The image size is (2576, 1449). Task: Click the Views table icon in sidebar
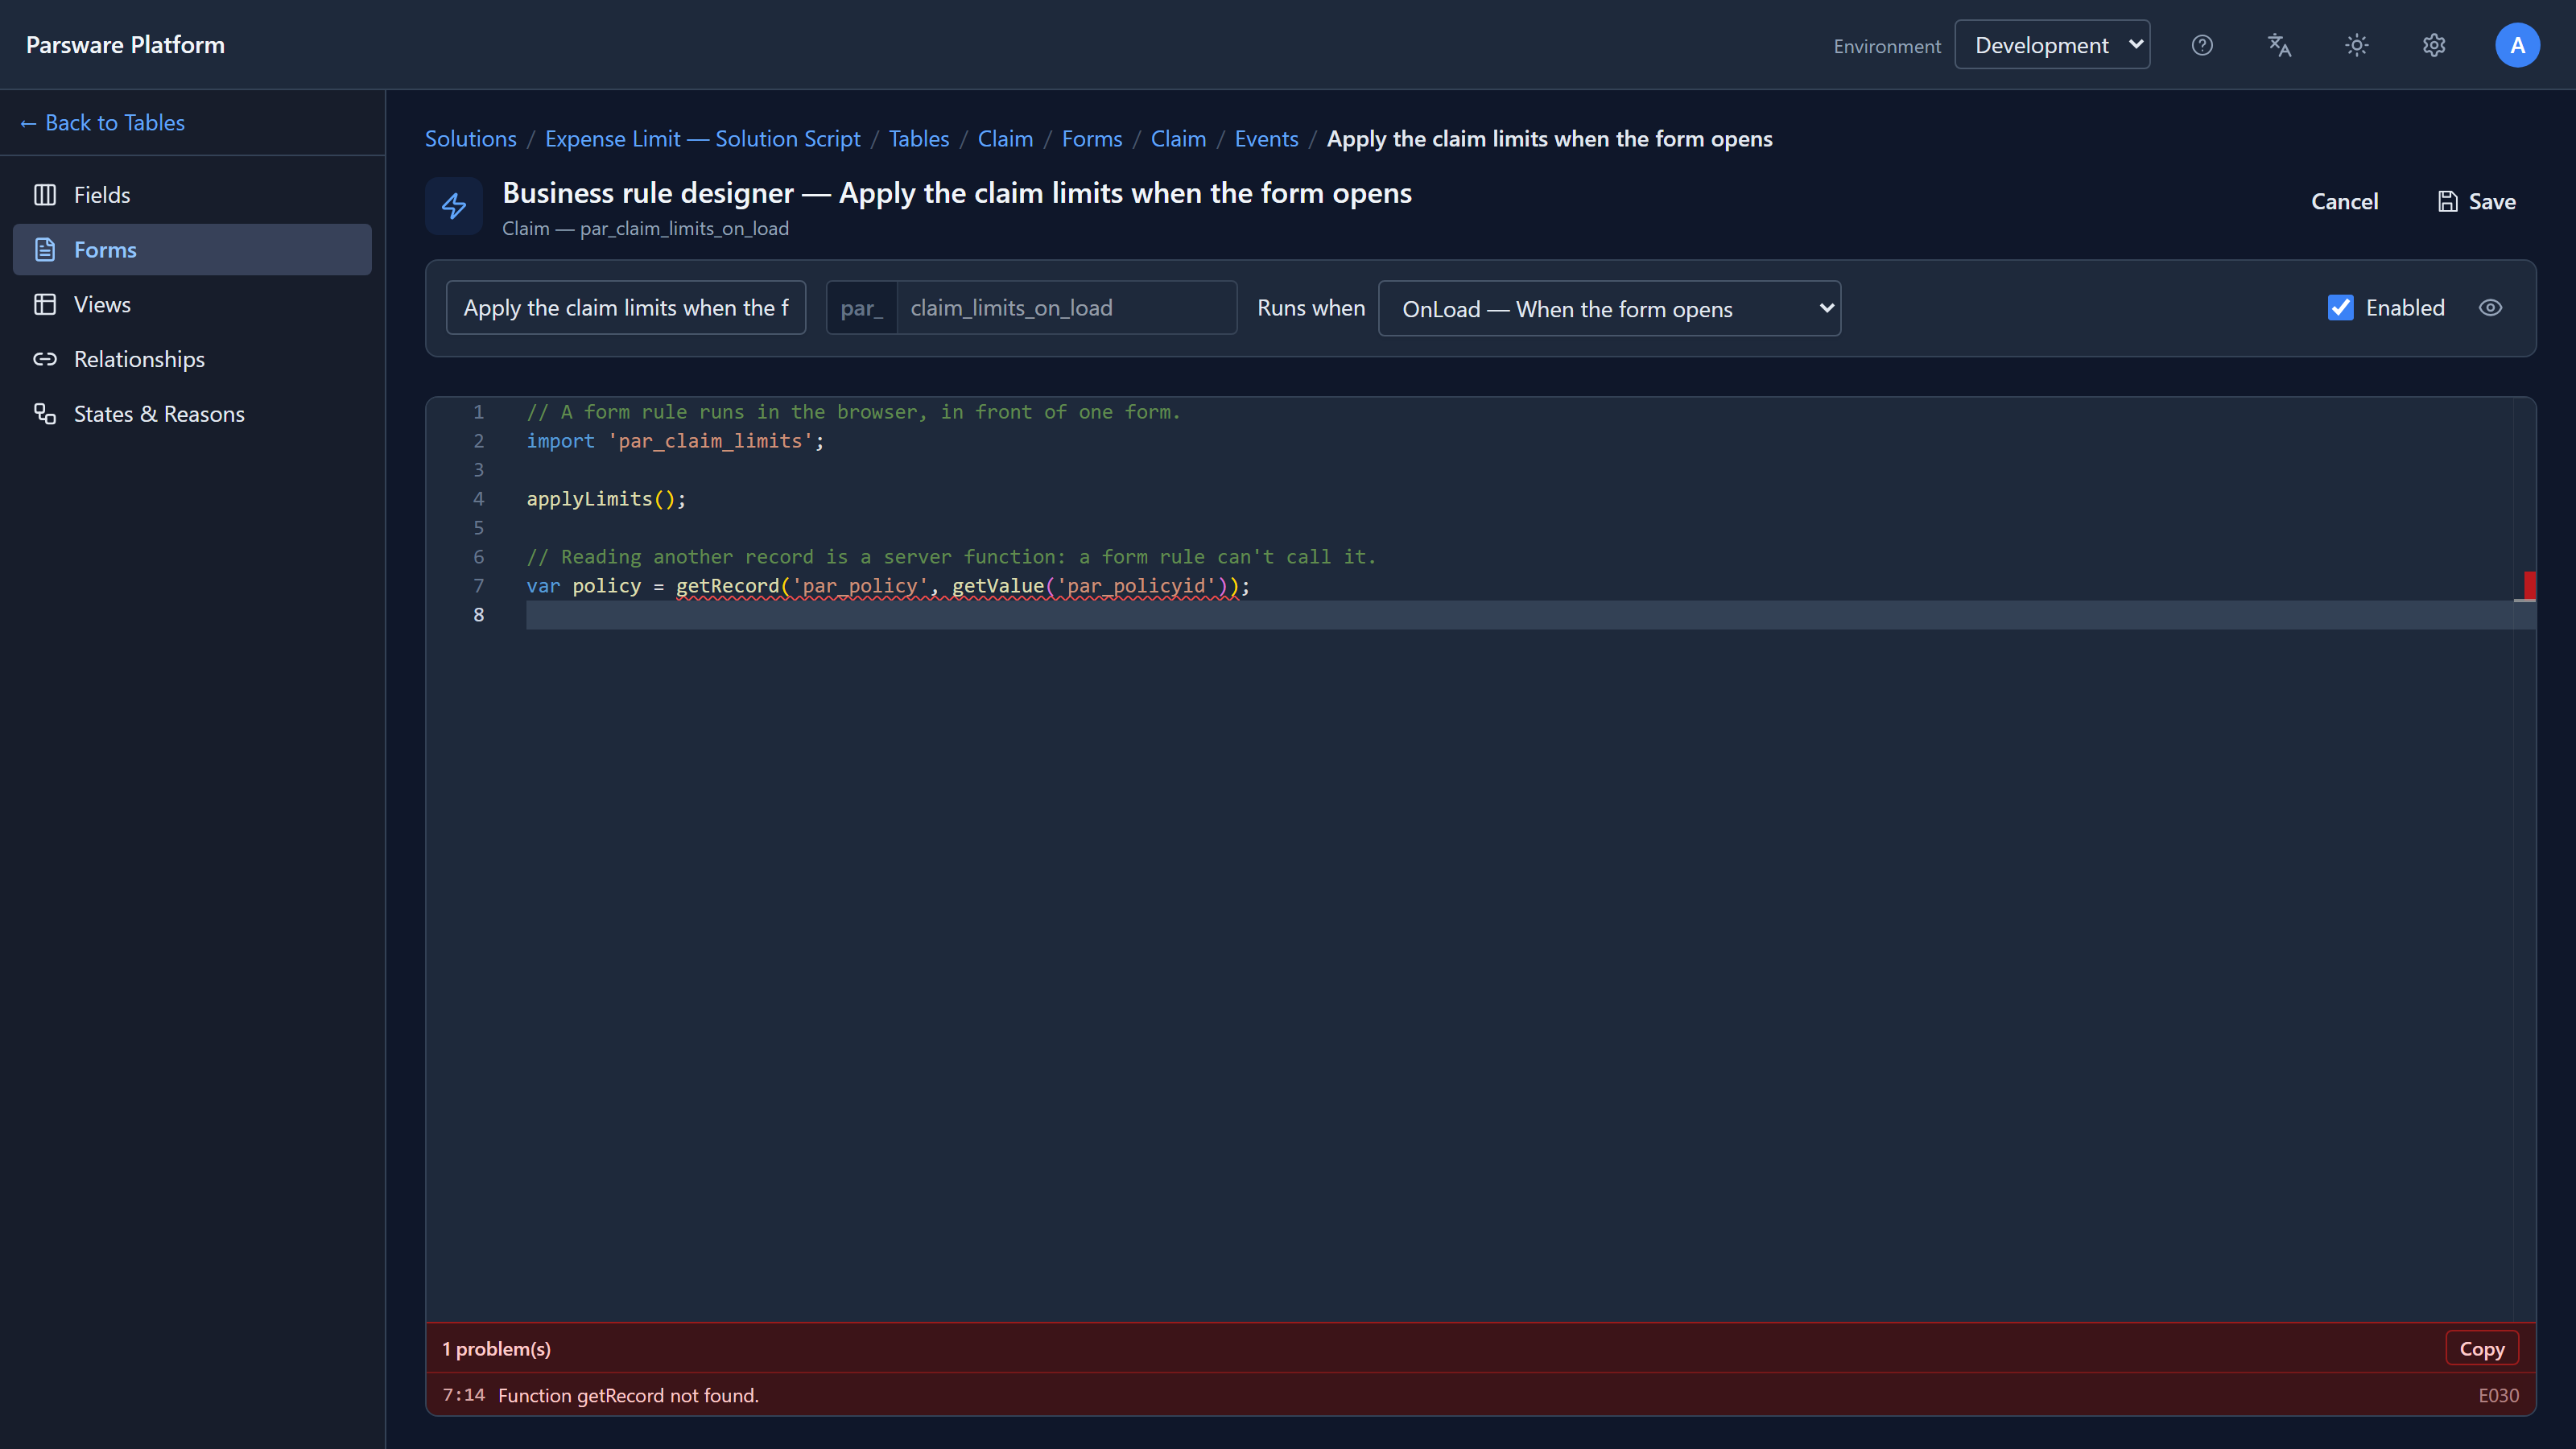click(45, 304)
